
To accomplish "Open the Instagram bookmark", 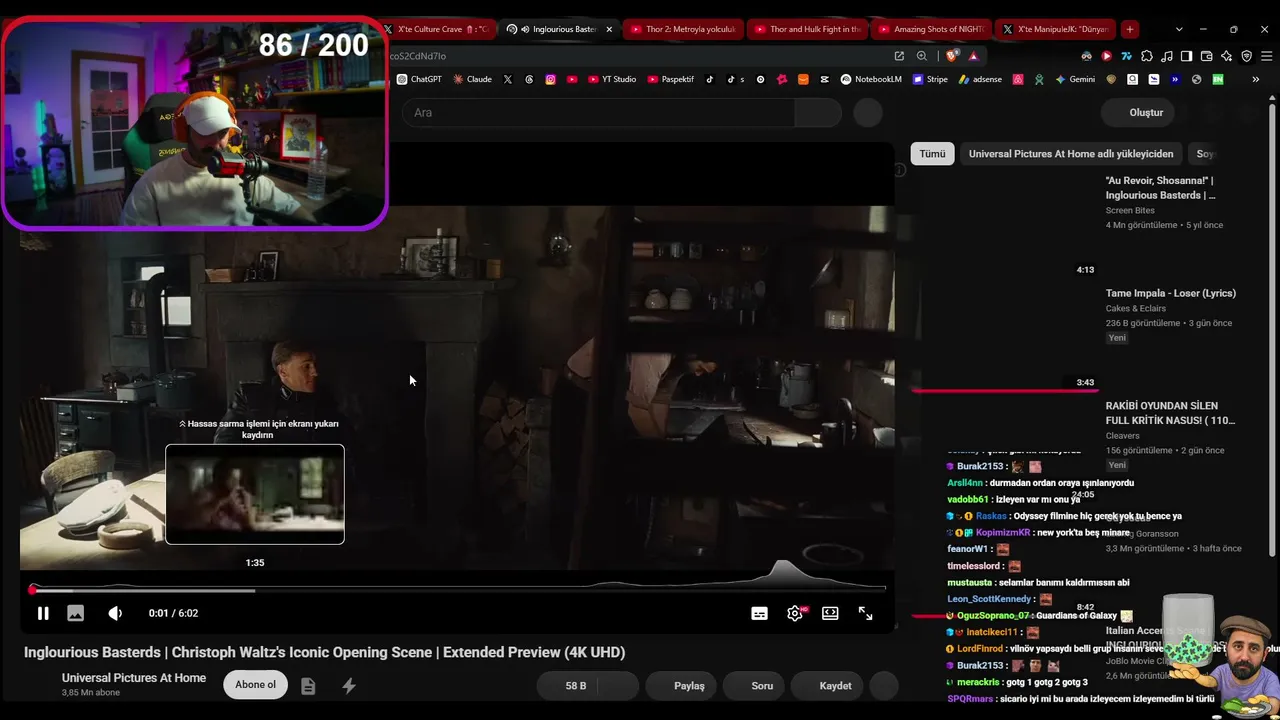I will pyautogui.click(x=550, y=79).
